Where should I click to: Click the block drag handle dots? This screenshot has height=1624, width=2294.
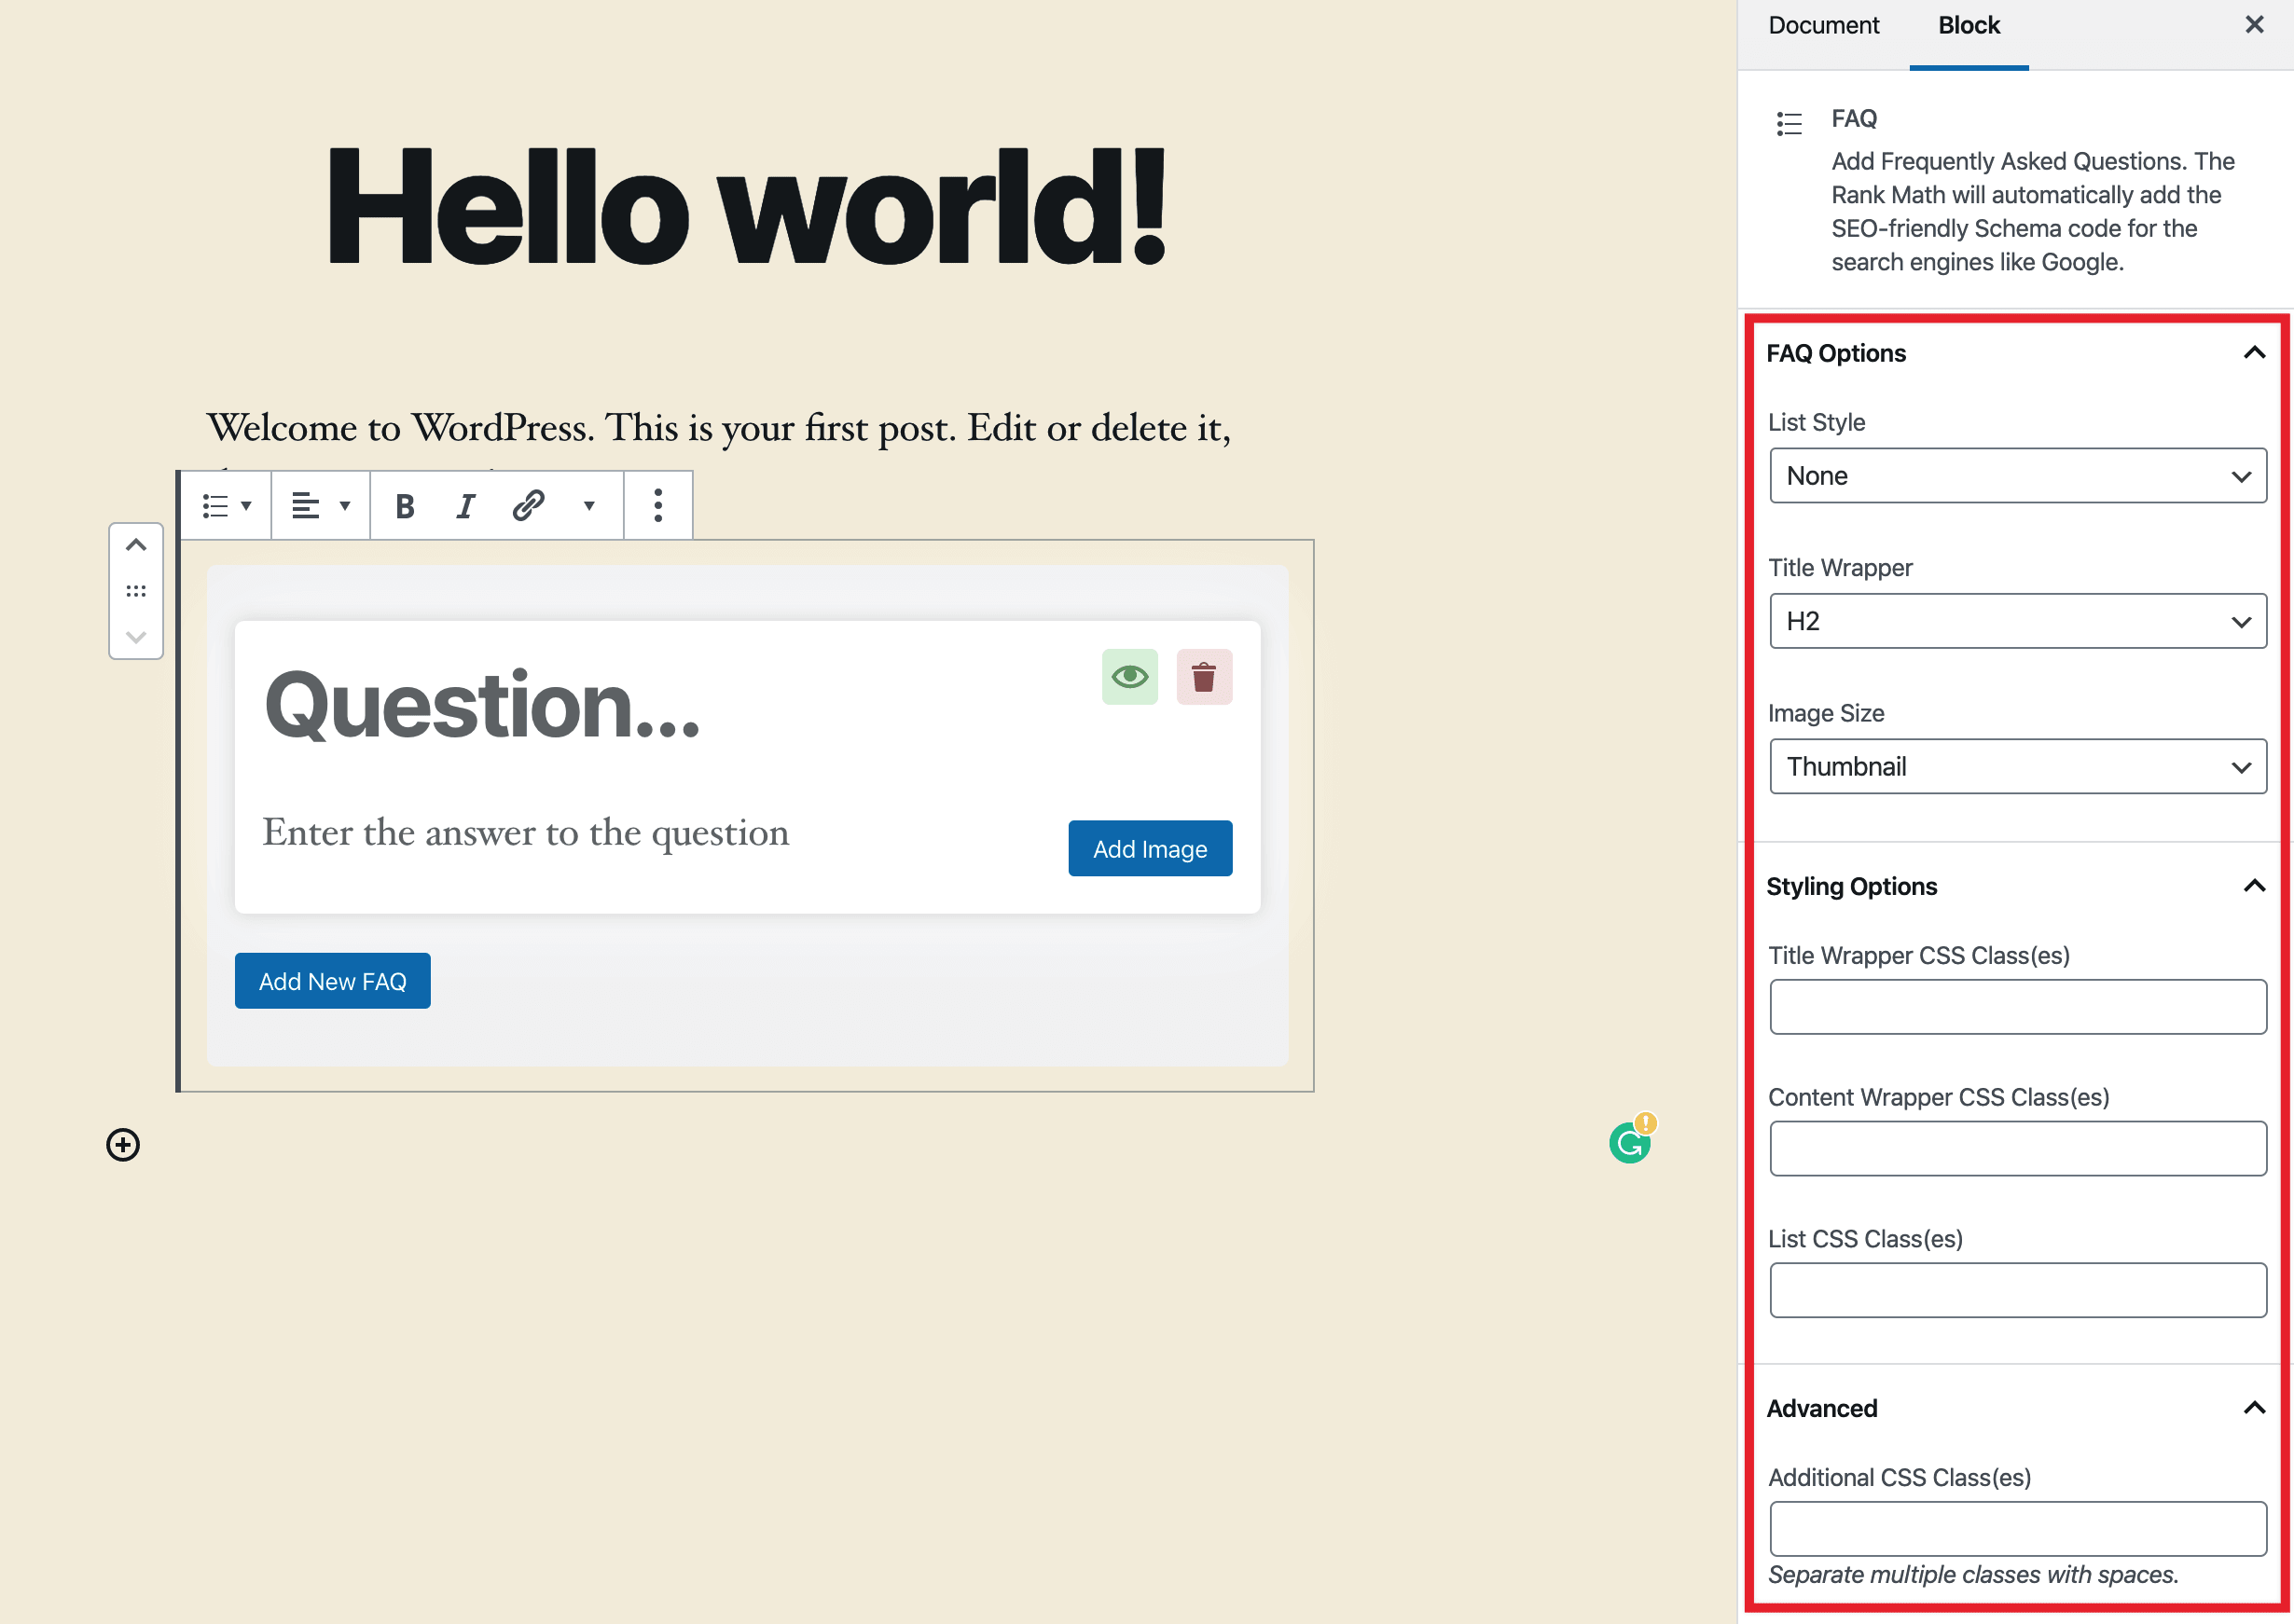point(136,591)
